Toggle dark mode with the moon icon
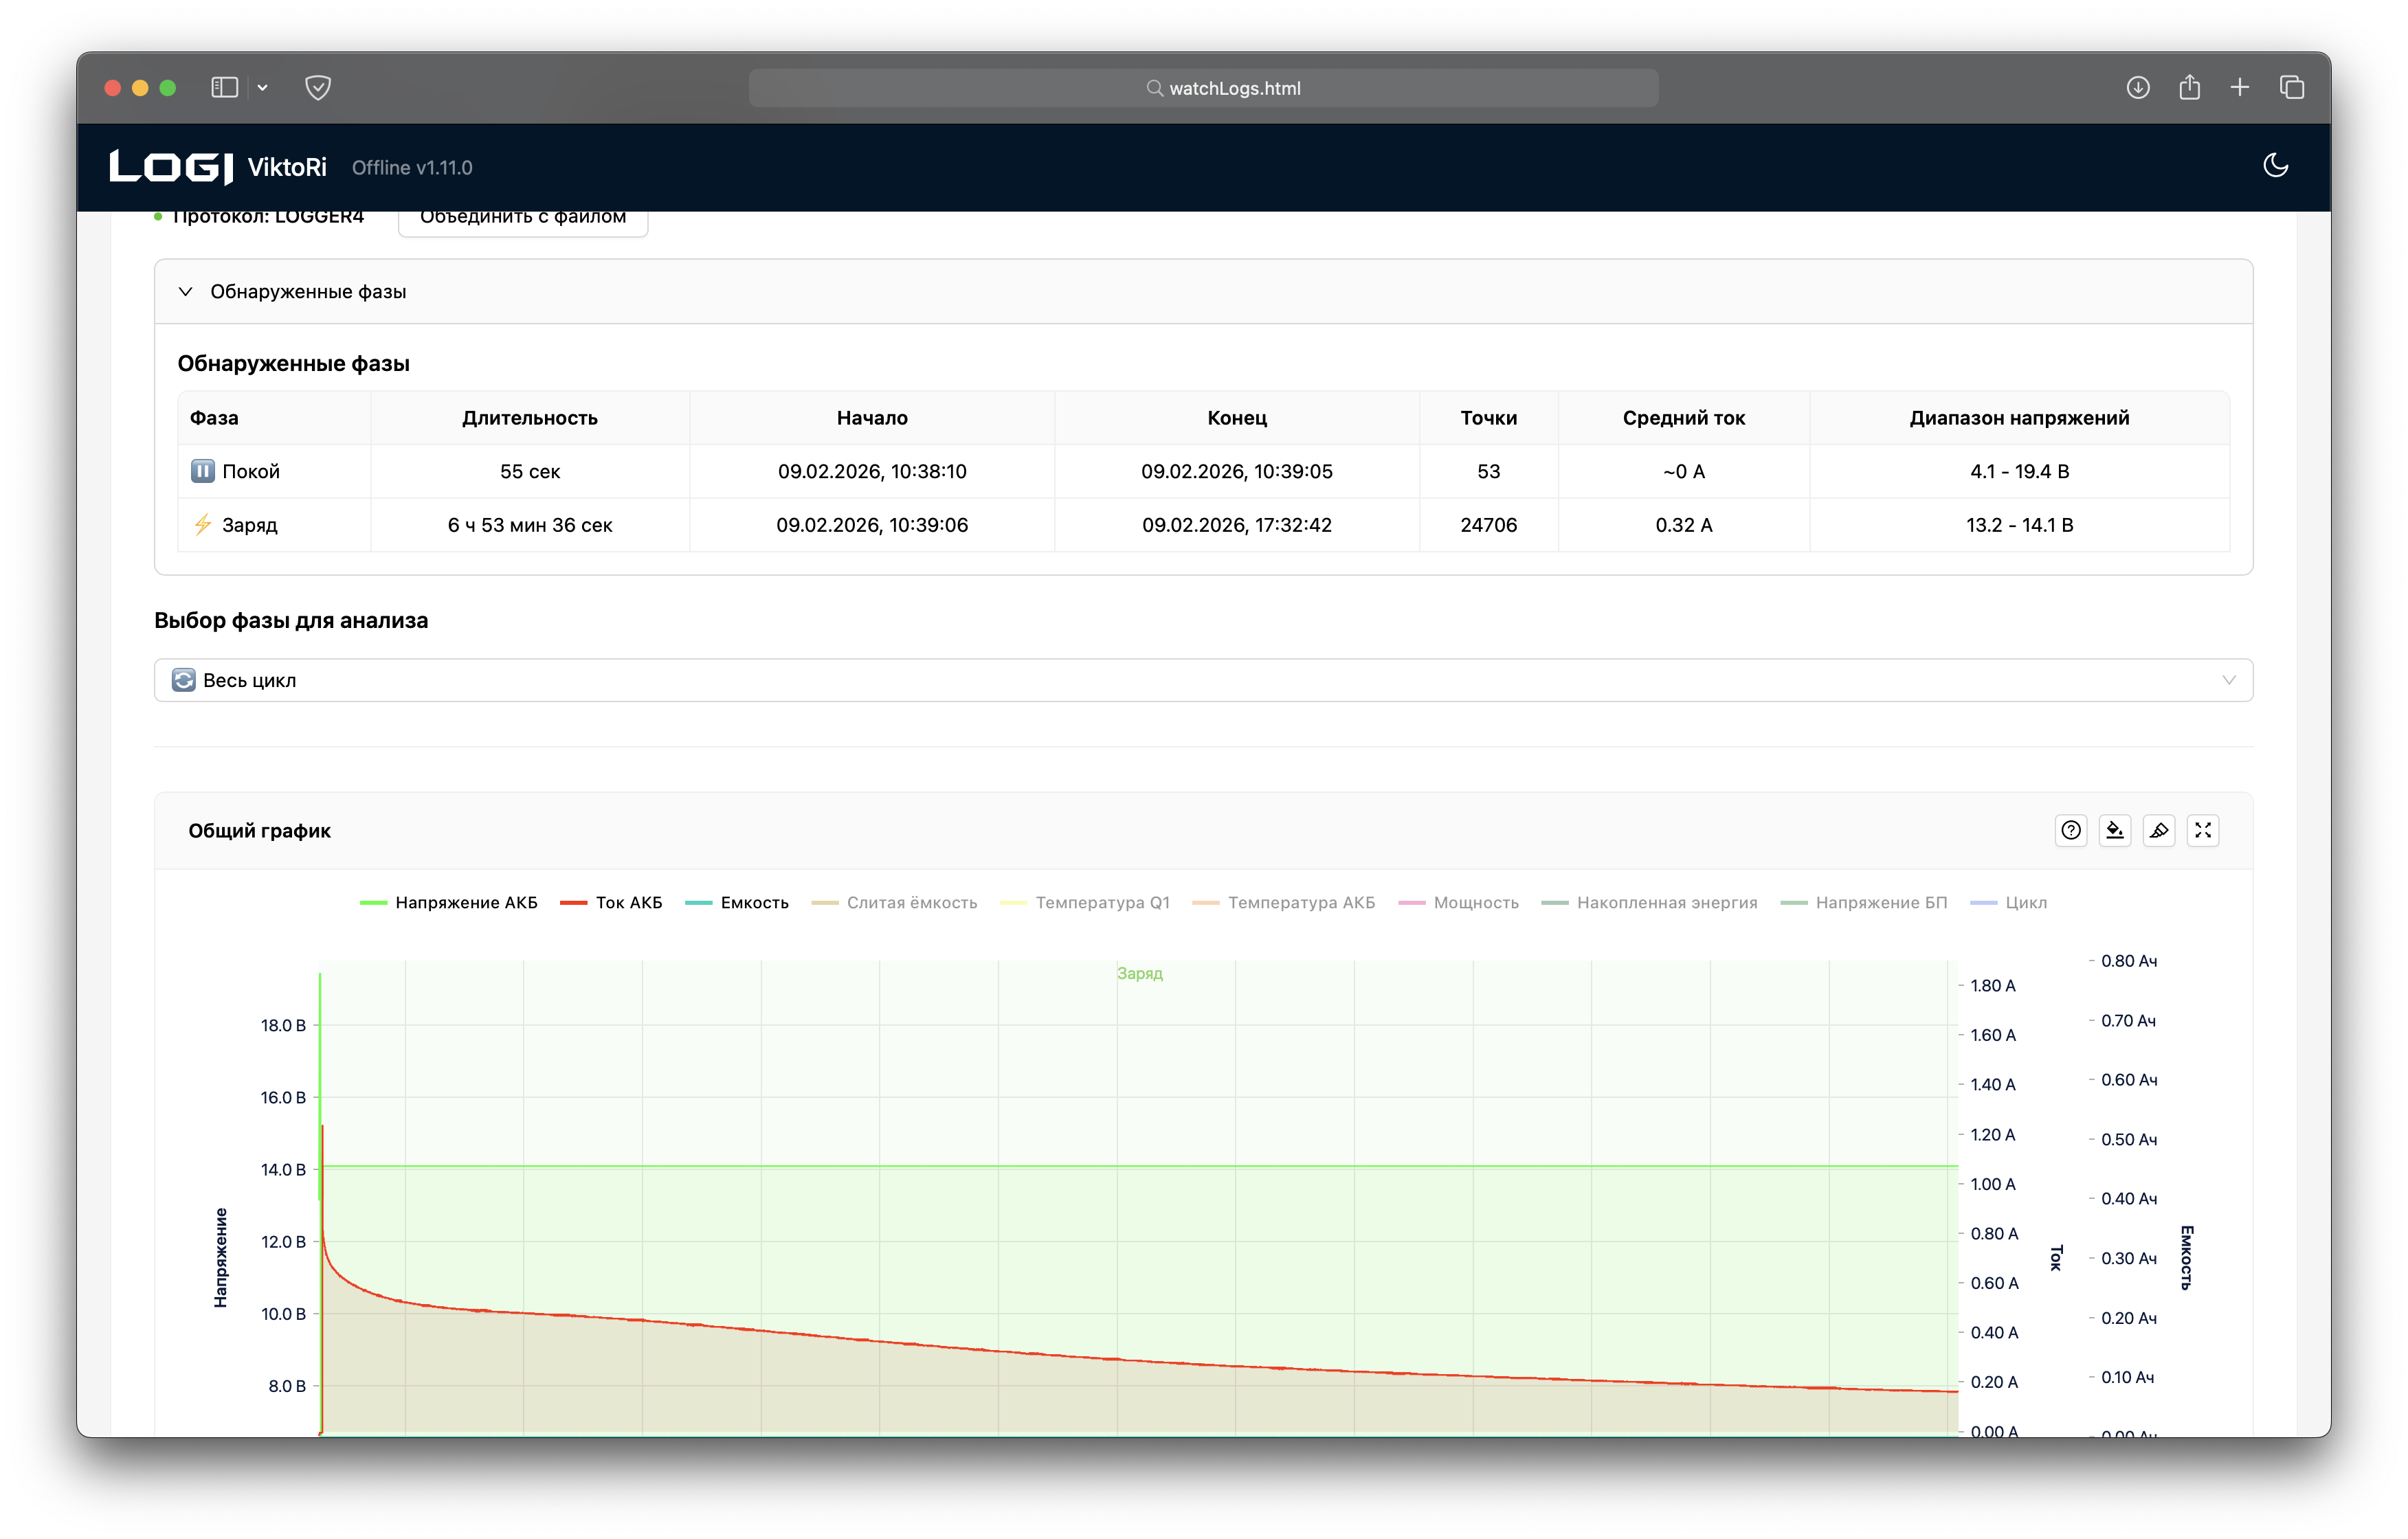 coord(2277,166)
